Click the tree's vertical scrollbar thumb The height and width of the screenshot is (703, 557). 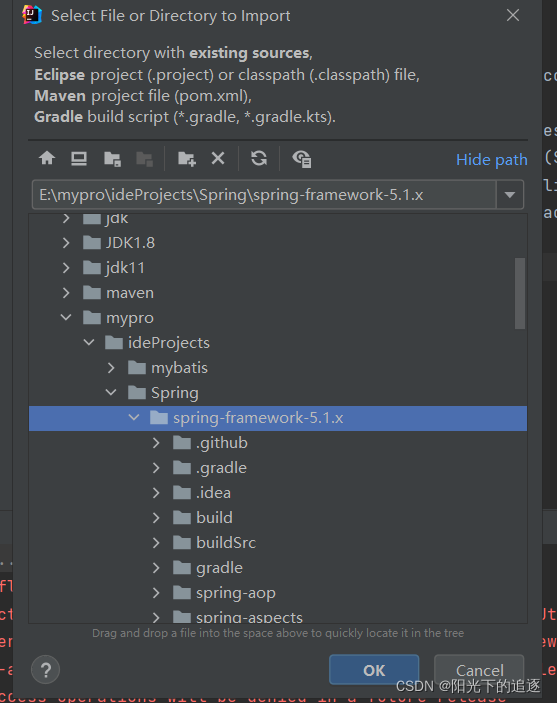click(x=520, y=293)
